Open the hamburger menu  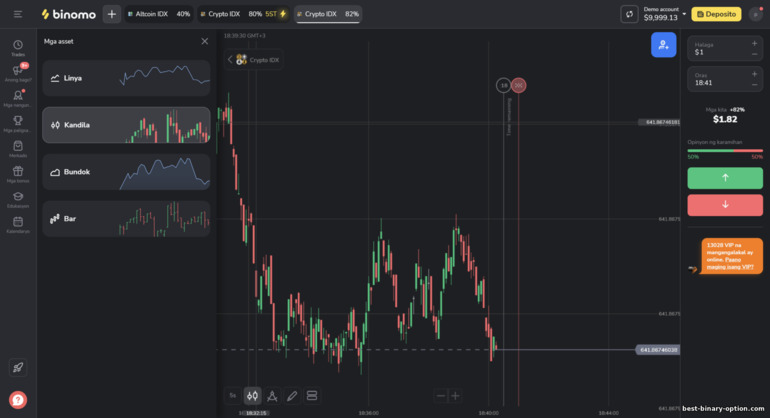point(18,14)
